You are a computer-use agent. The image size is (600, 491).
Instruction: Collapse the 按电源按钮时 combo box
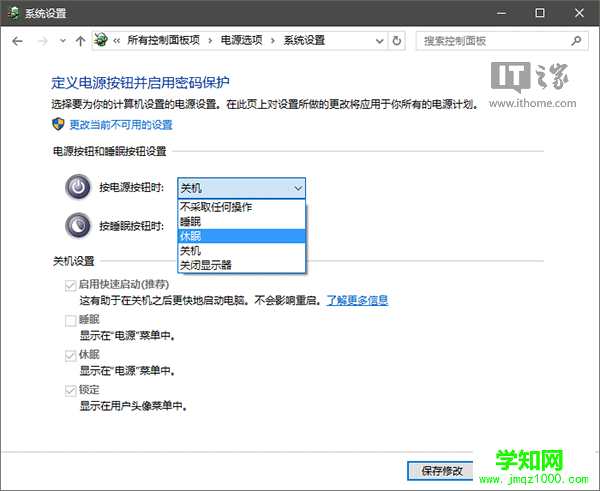click(x=241, y=188)
